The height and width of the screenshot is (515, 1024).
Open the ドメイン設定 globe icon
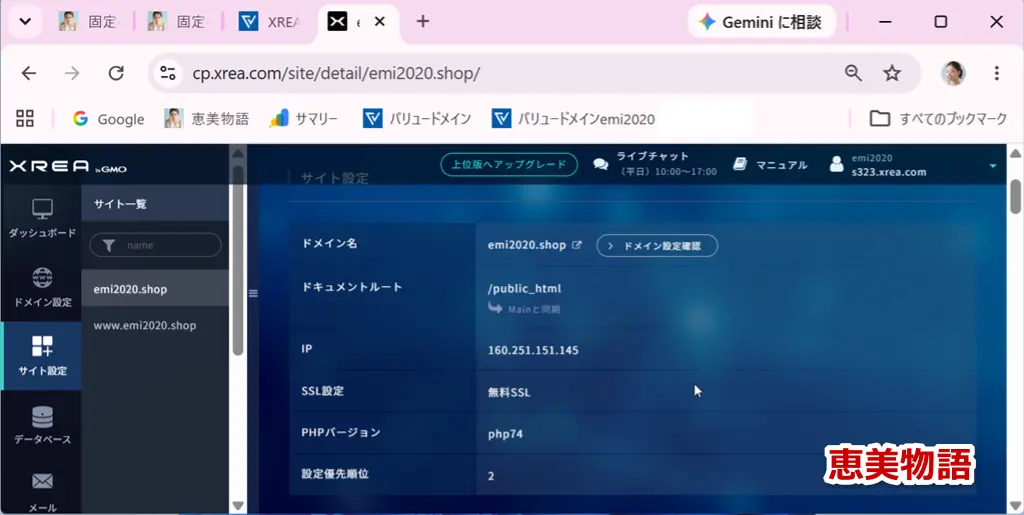tap(42, 278)
